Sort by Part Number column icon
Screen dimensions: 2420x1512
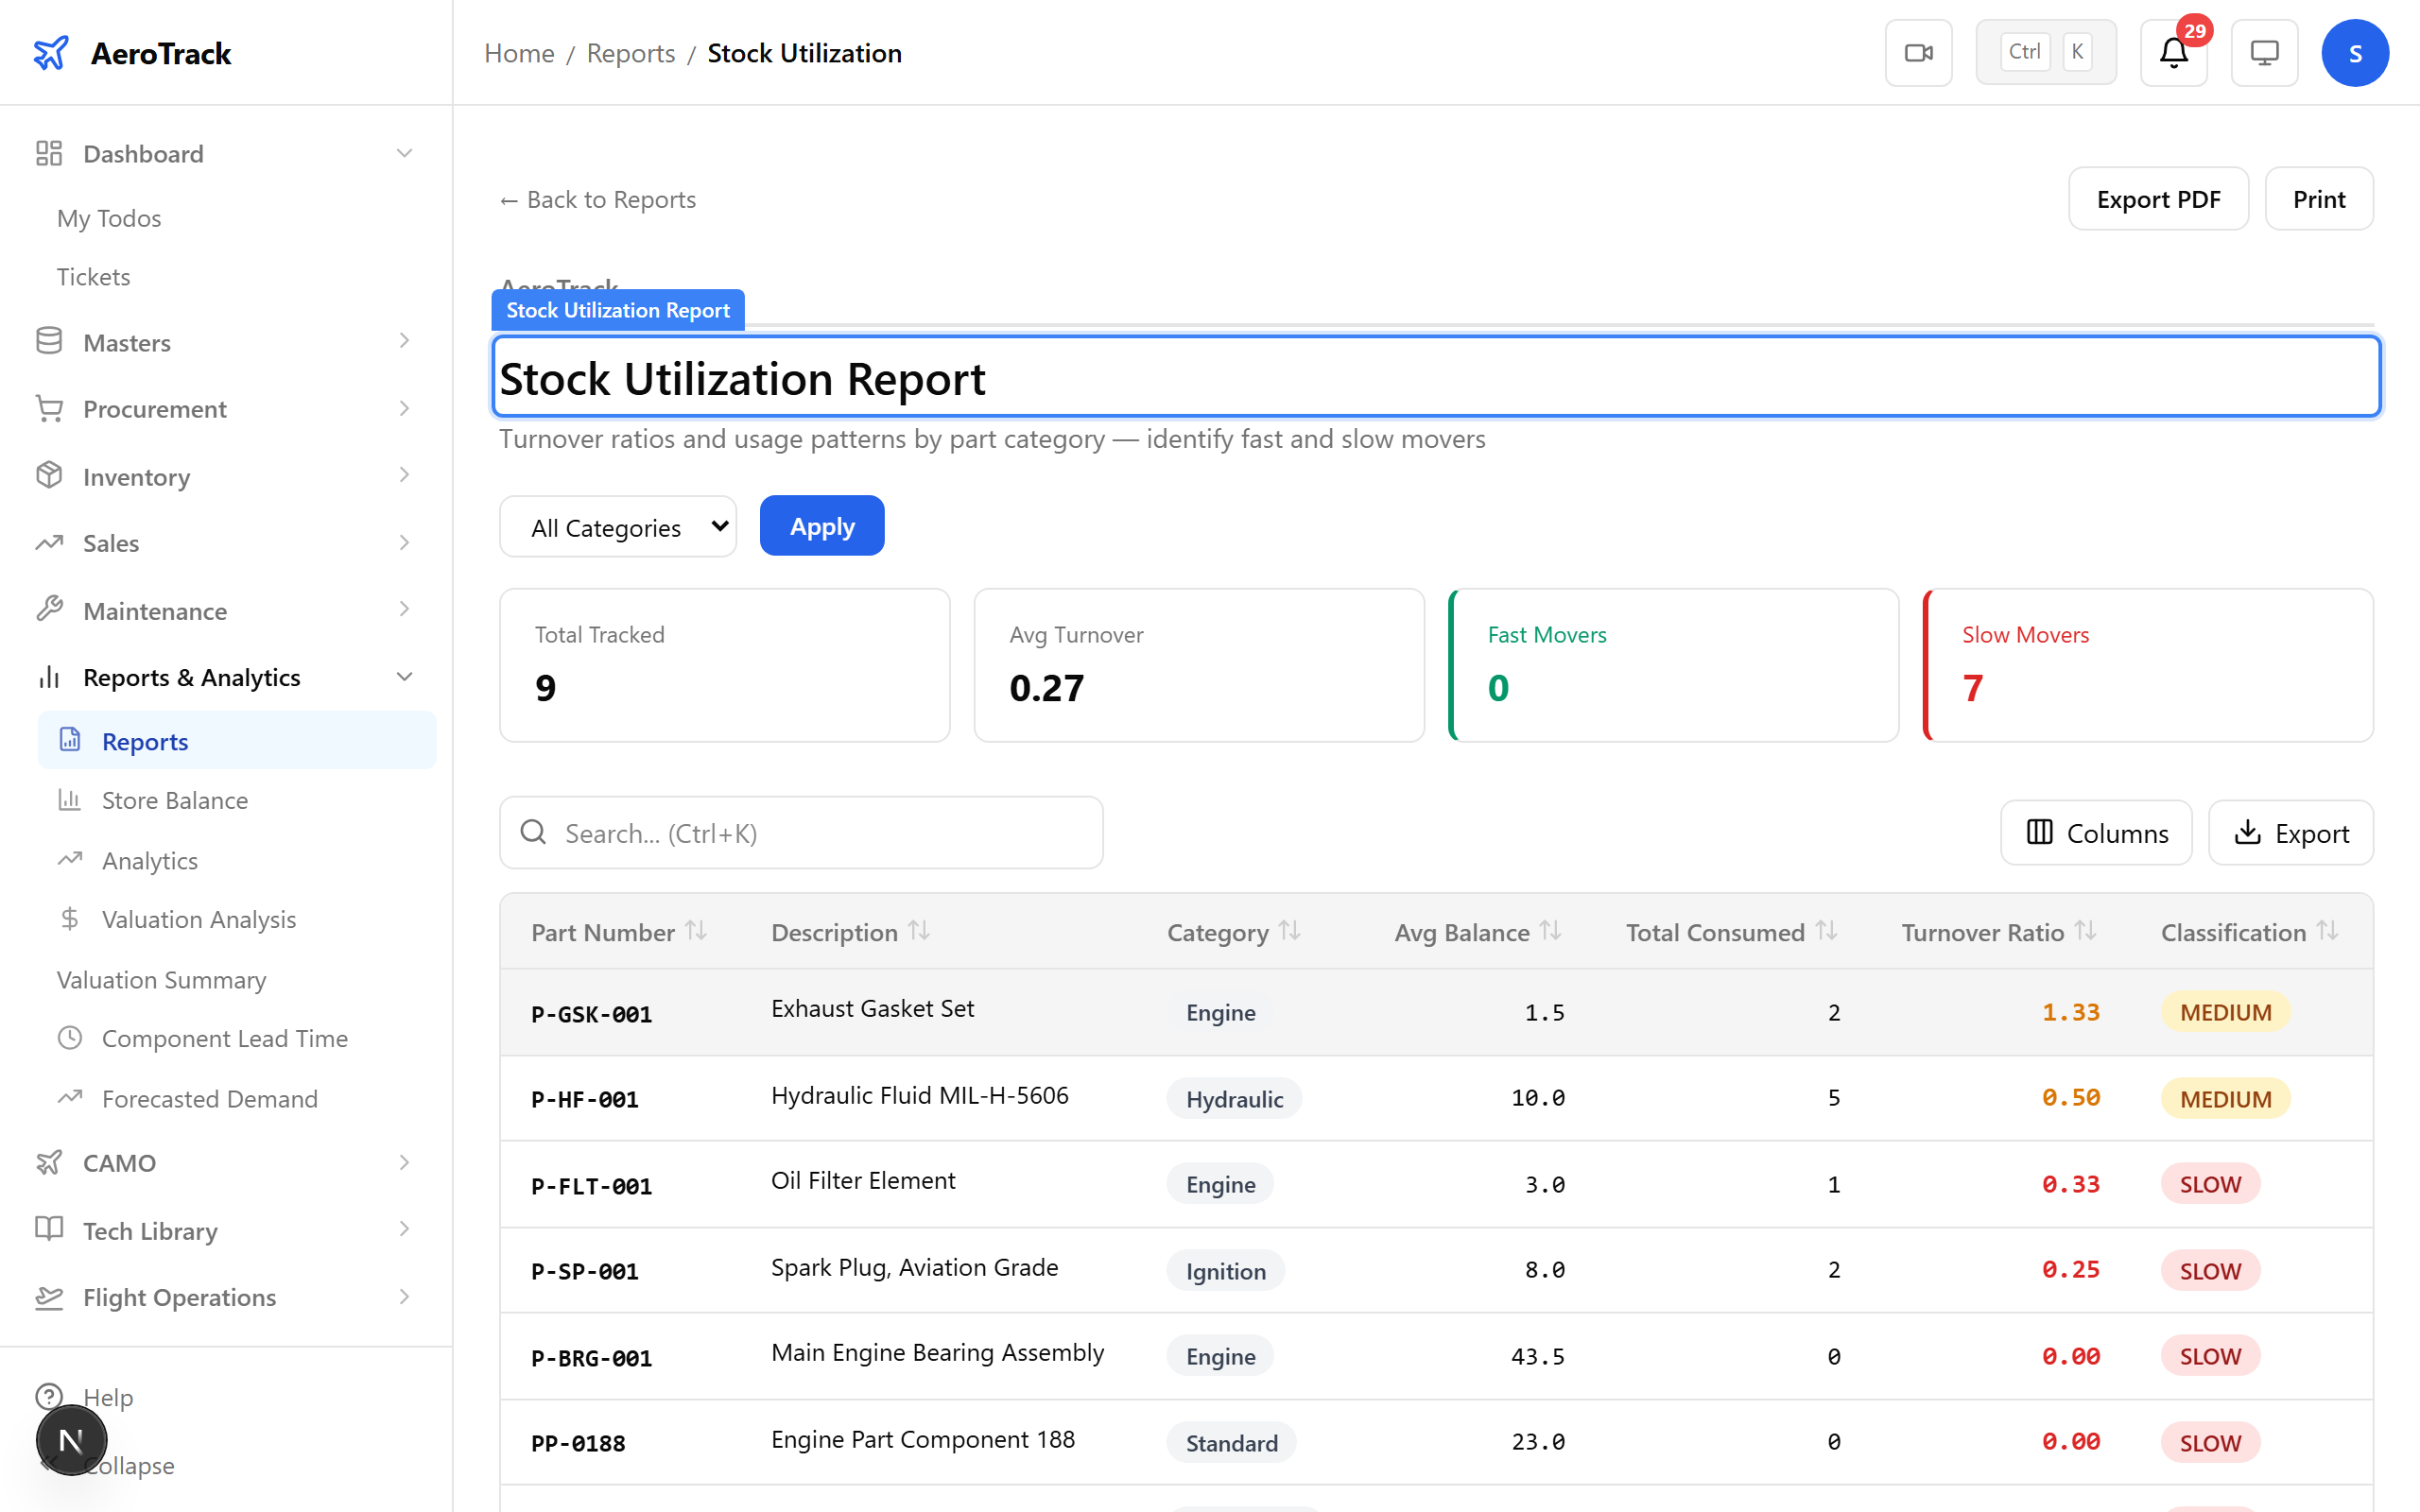pyautogui.click(x=696, y=931)
